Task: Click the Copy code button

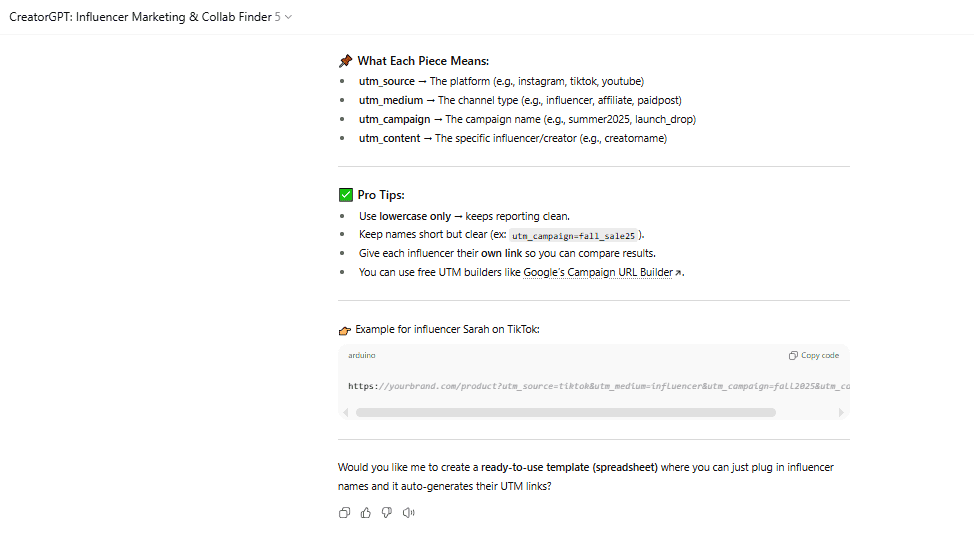Action: pyautogui.click(x=814, y=356)
